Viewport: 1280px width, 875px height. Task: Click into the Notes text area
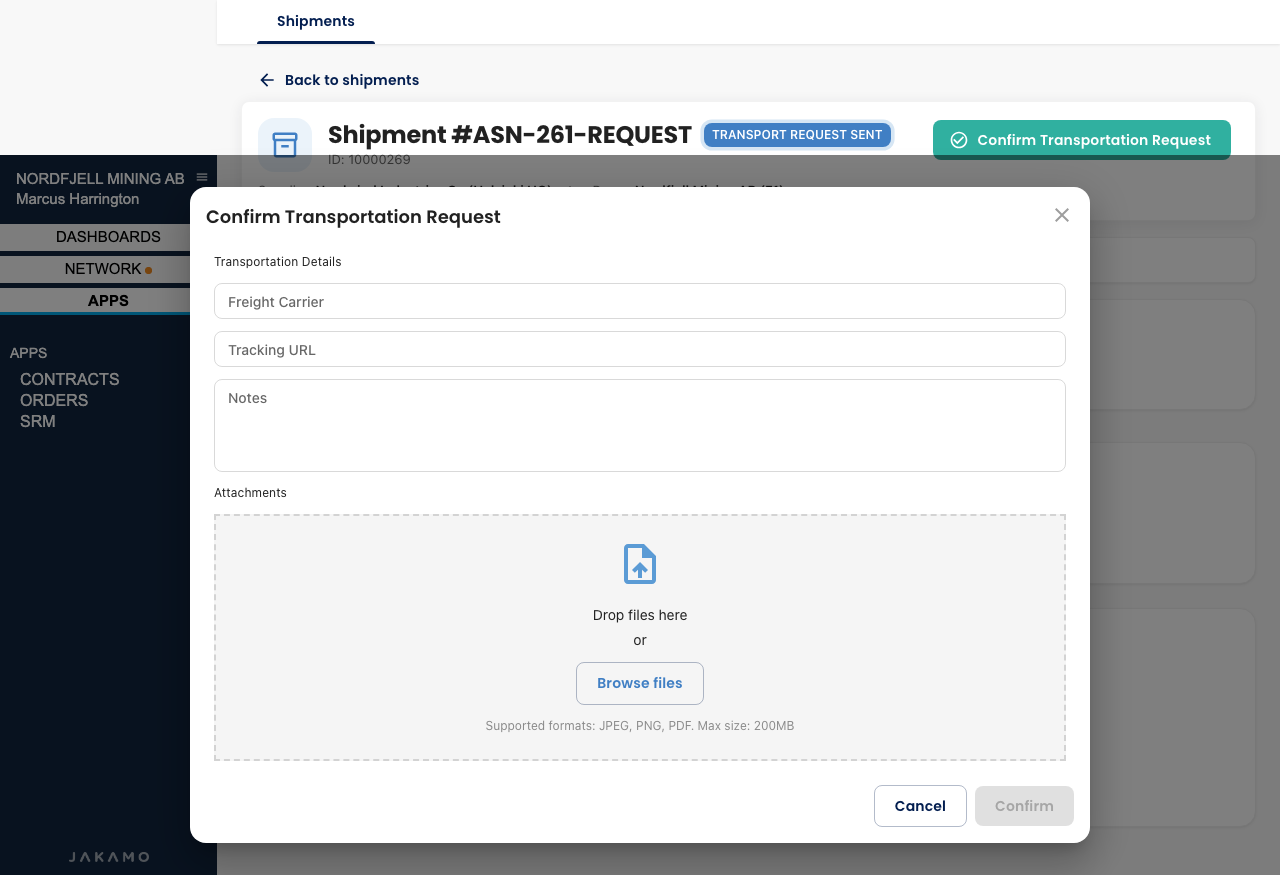tap(640, 425)
